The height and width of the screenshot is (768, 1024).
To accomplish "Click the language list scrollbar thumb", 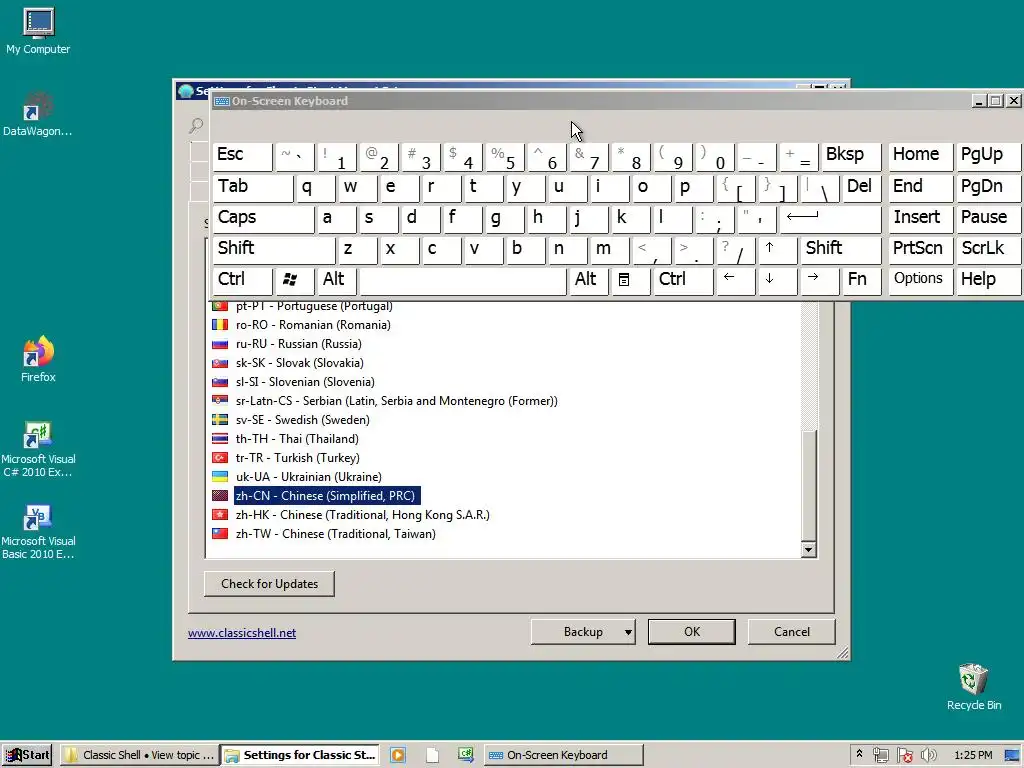I will click(x=808, y=485).
